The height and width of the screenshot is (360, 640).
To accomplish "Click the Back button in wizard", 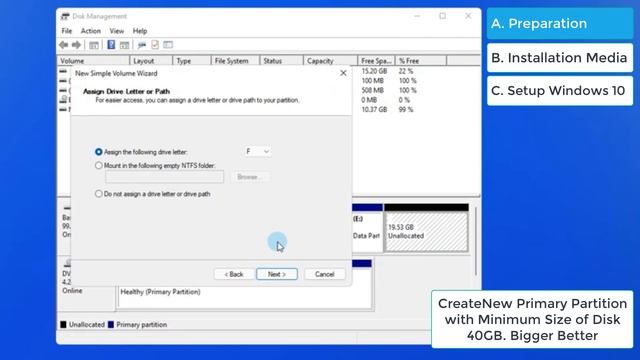I will coord(234,274).
